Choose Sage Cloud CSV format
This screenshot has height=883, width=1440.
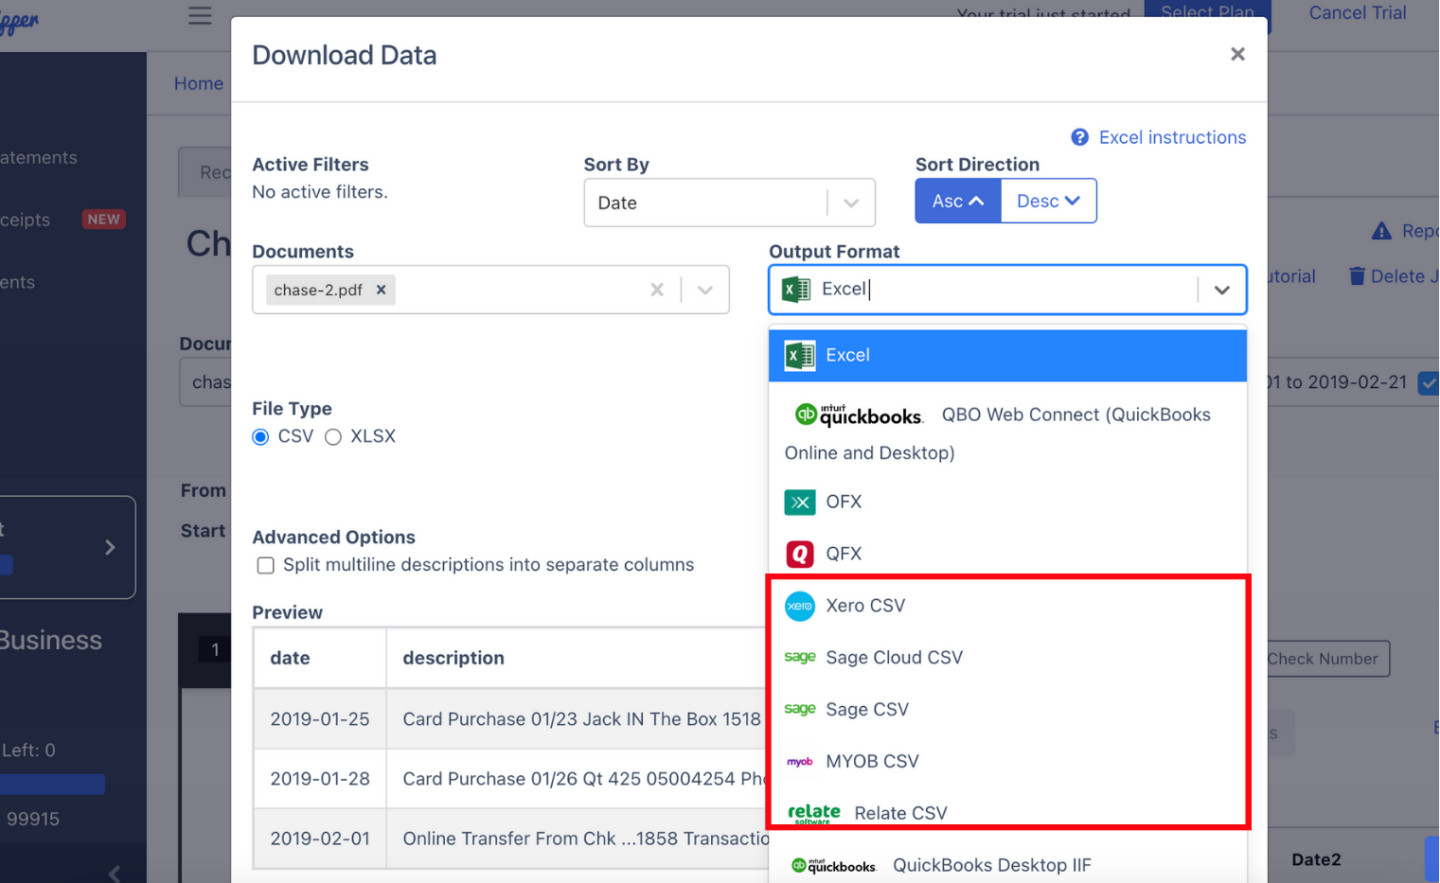point(1007,658)
